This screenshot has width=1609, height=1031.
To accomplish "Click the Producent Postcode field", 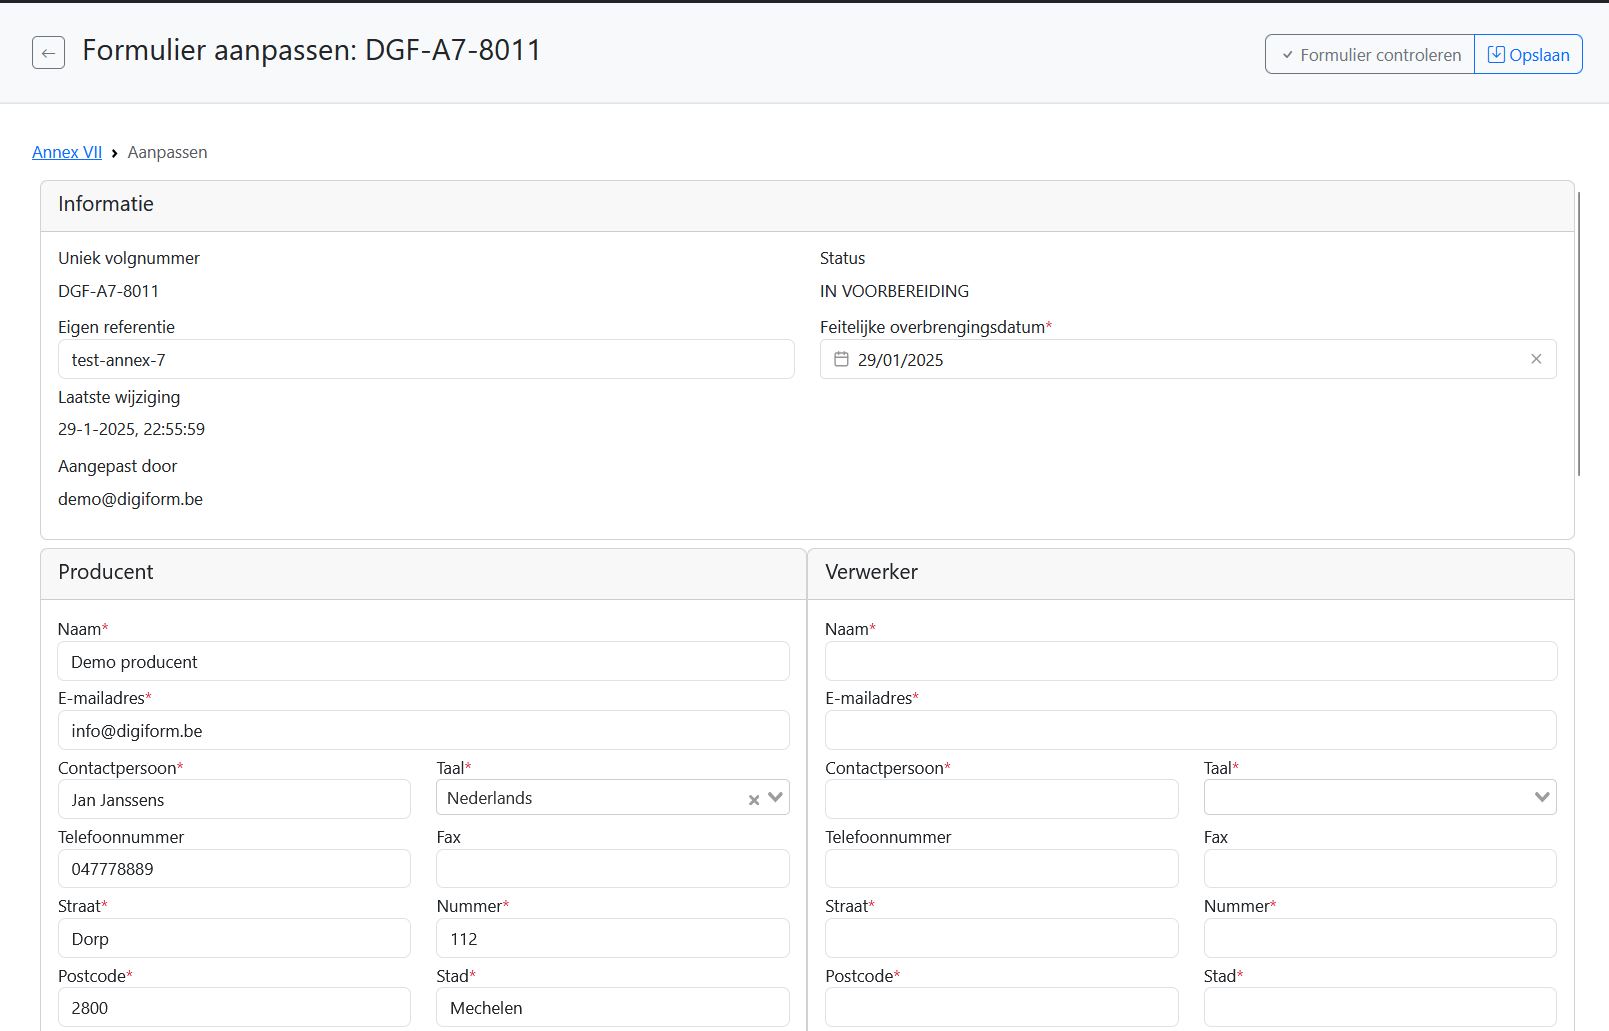I will pyautogui.click(x=234, y=1008).
